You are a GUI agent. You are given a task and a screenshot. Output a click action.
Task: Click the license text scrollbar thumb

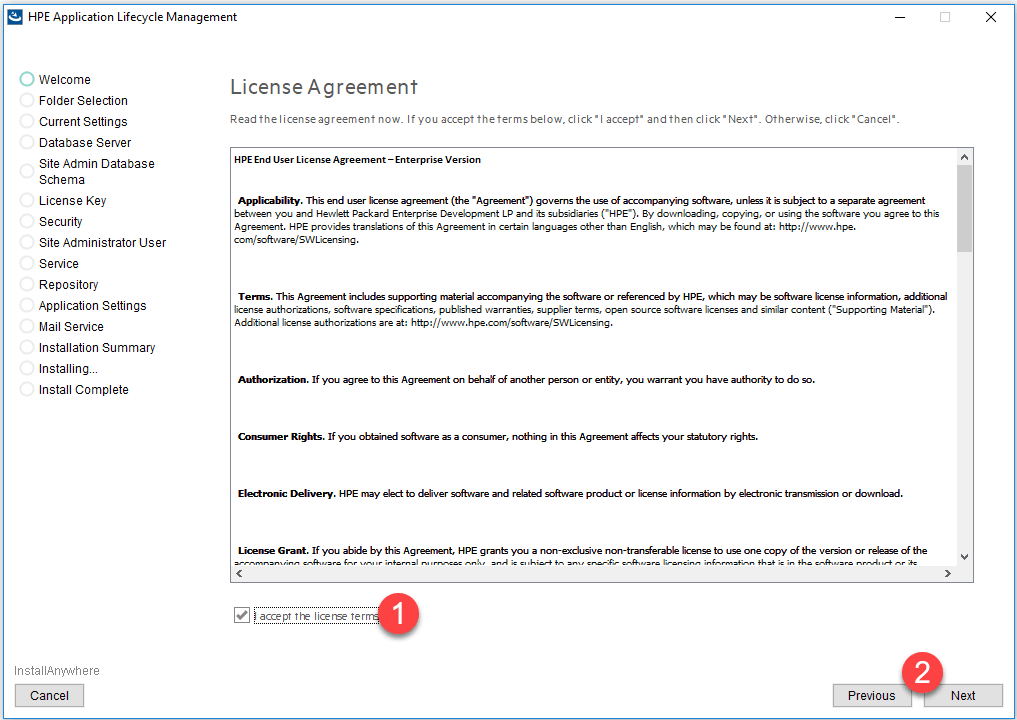click(964, 208)
